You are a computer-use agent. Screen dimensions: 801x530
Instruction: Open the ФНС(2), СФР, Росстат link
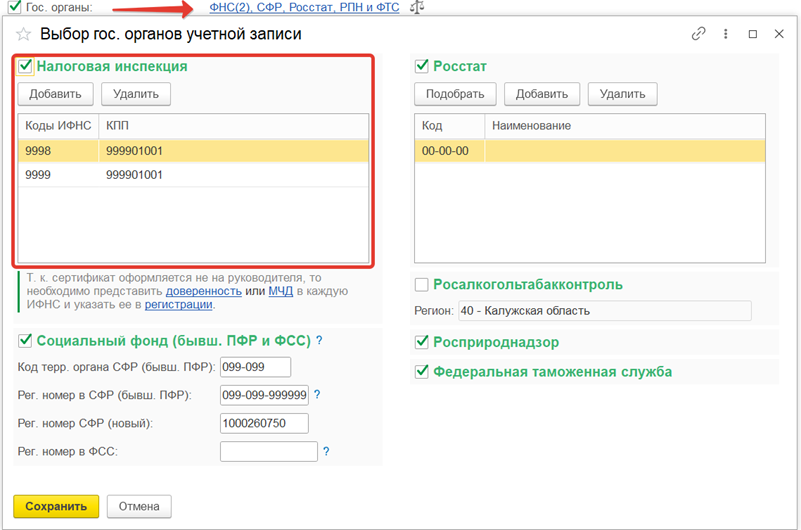click(304, 8)
